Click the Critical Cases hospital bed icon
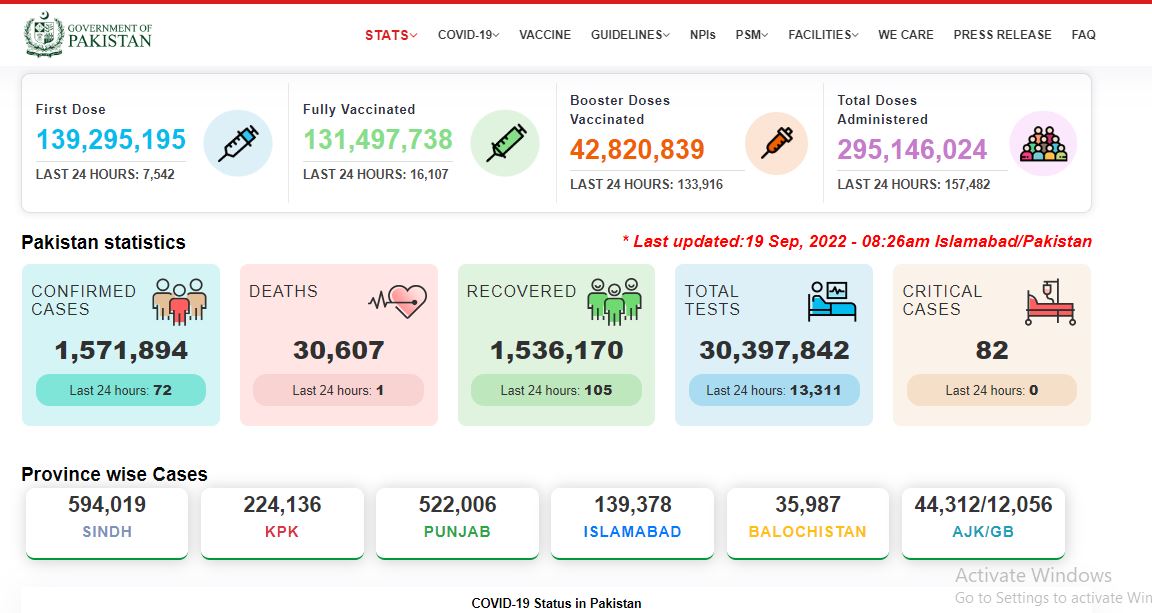The width and height of the screenshot is (1152, 613). pyautogui.click(x=1051, y=302)
